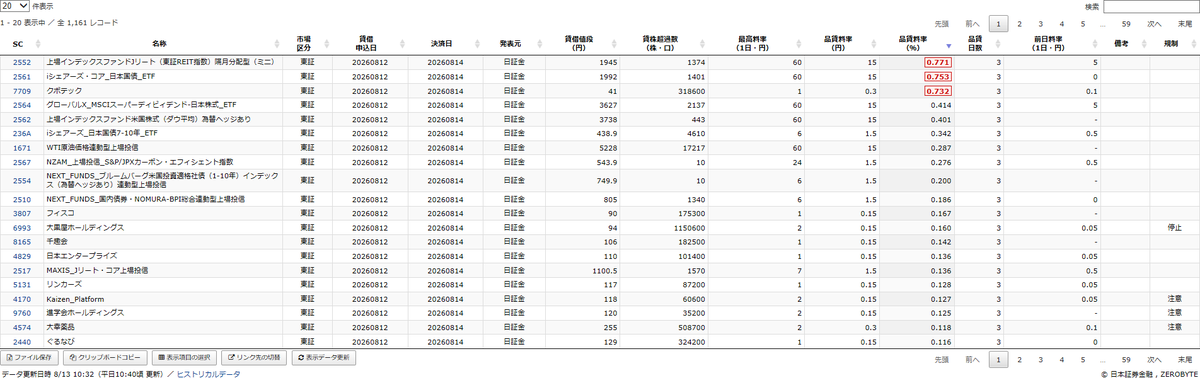
Task: Open stock code 3807 link
Action: tap(22, 214)
